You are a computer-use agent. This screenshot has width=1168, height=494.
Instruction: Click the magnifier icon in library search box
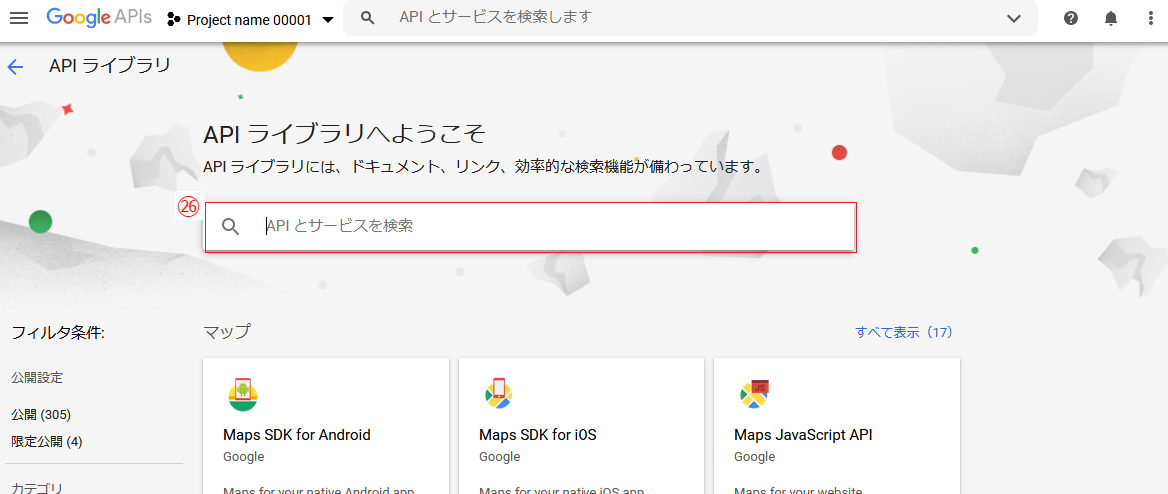coord(231,227)
